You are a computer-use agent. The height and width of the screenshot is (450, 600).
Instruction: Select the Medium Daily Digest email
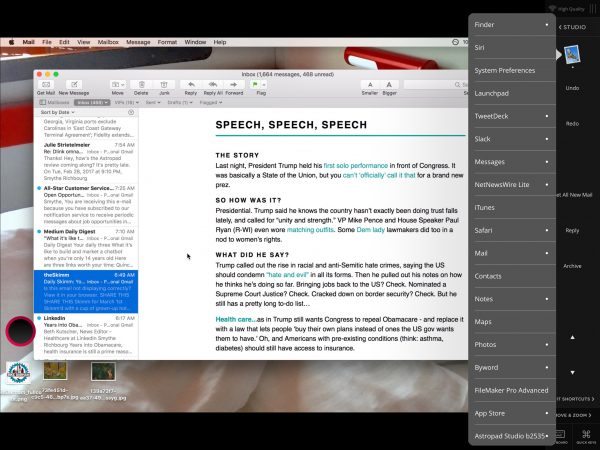(x=86, y=248)
